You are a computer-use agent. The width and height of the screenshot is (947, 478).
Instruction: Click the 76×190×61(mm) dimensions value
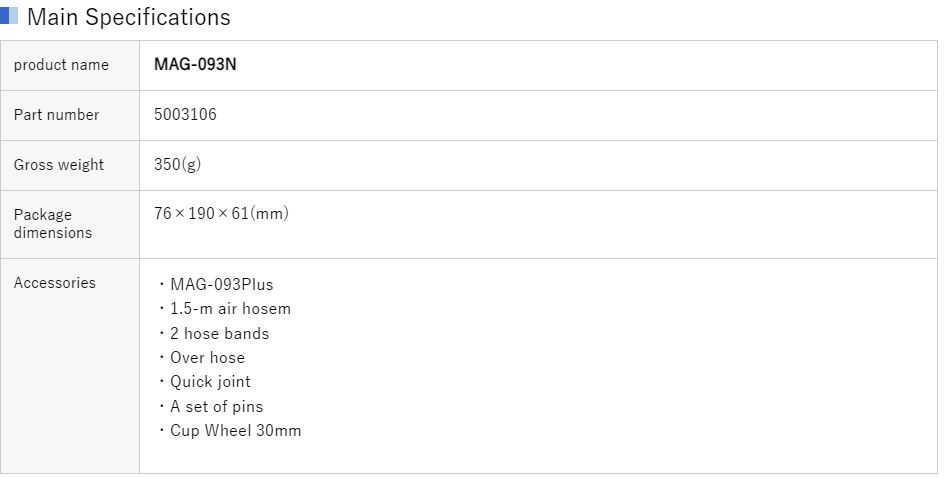pos(221,214)
